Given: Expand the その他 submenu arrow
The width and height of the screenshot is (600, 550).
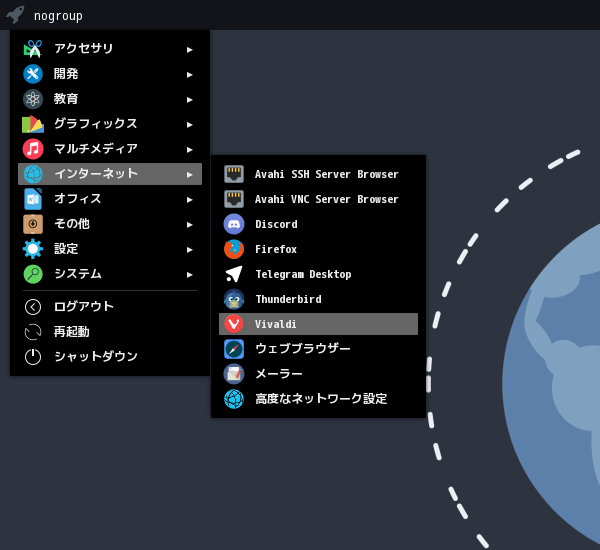Looking at the screenshot, I should [x=189, y=225].
